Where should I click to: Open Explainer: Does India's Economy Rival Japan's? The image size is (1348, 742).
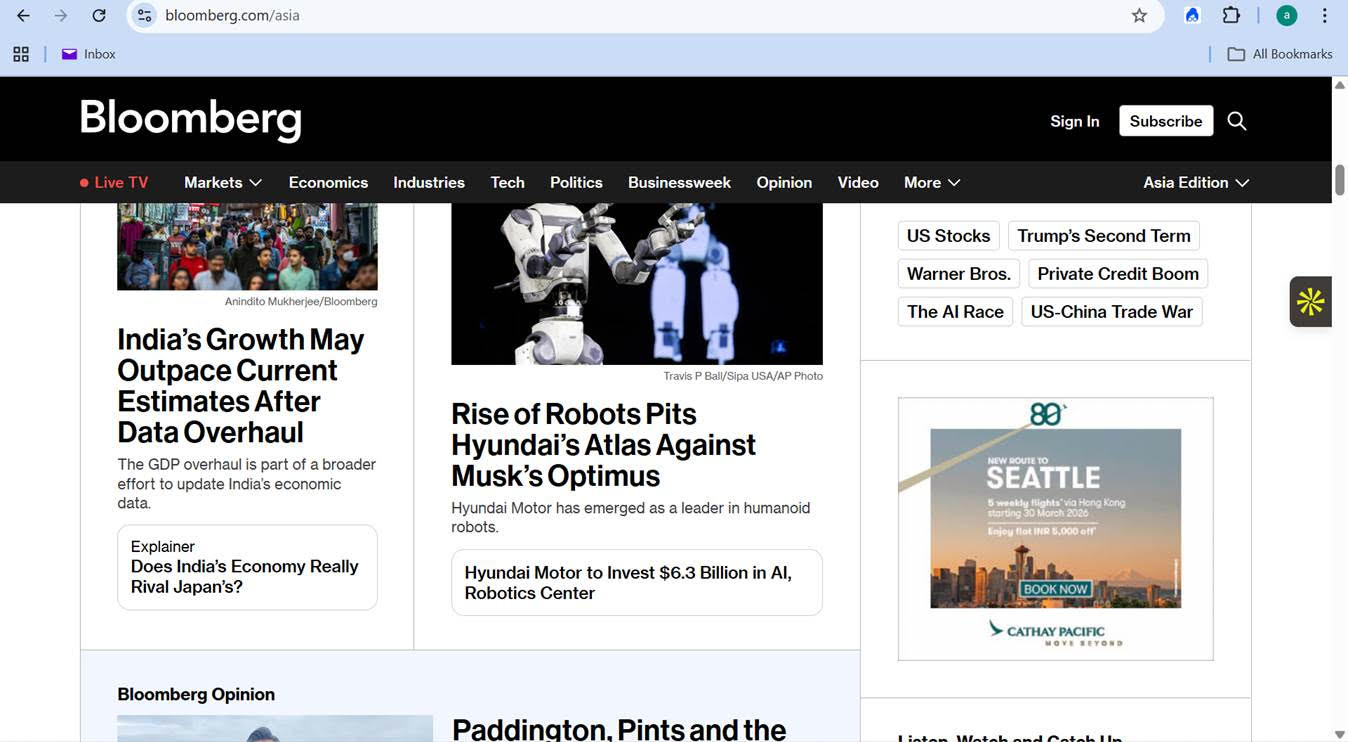pyautogui.click(x=247, y=567)
